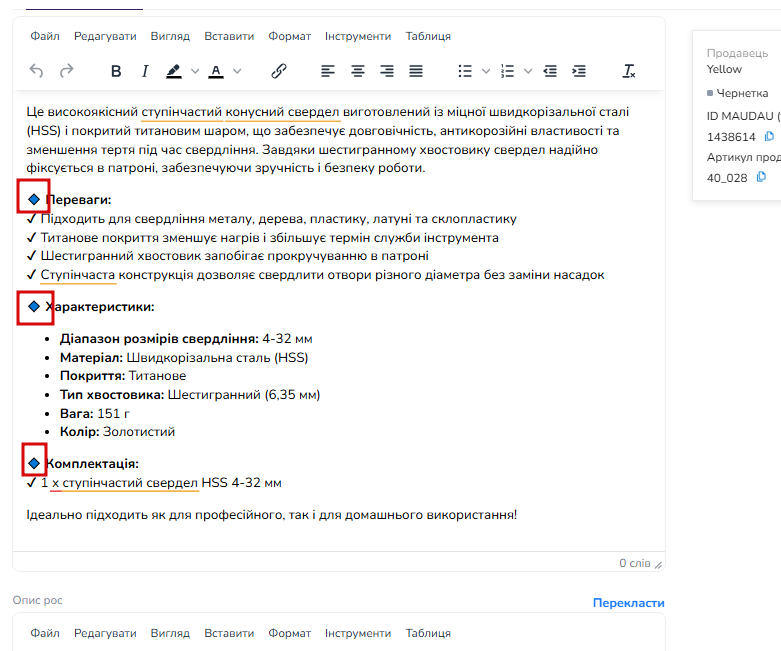Toggle italic formatting
The image size is (781, 651).
145,71
